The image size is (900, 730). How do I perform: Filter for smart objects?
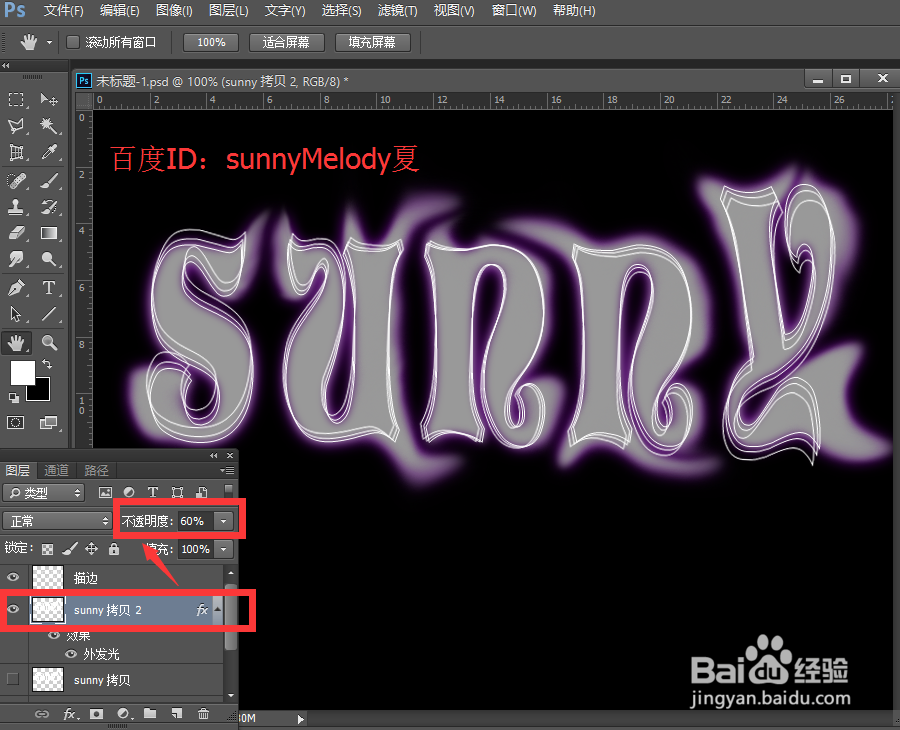click(201, 492)
